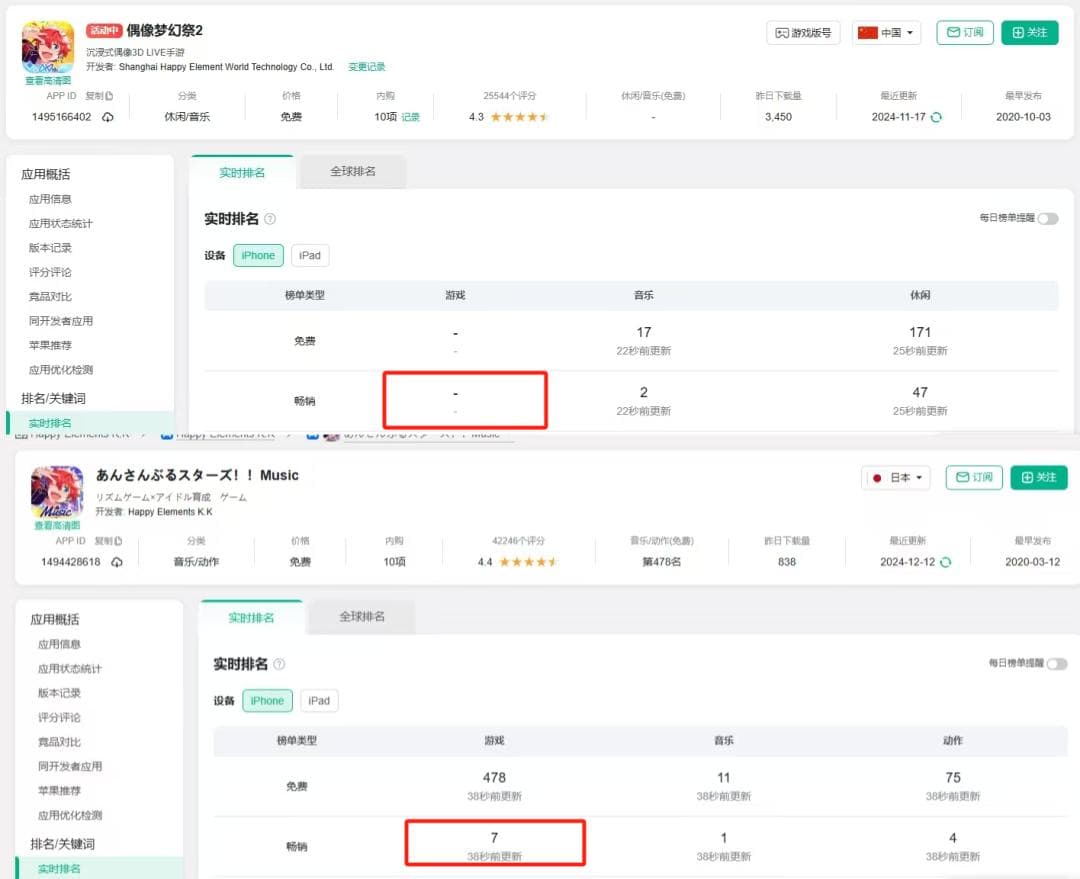Switch to 全球排名 tab in lower panel
This screenshot has width=1080, height=879.
(x=362, y=617)
